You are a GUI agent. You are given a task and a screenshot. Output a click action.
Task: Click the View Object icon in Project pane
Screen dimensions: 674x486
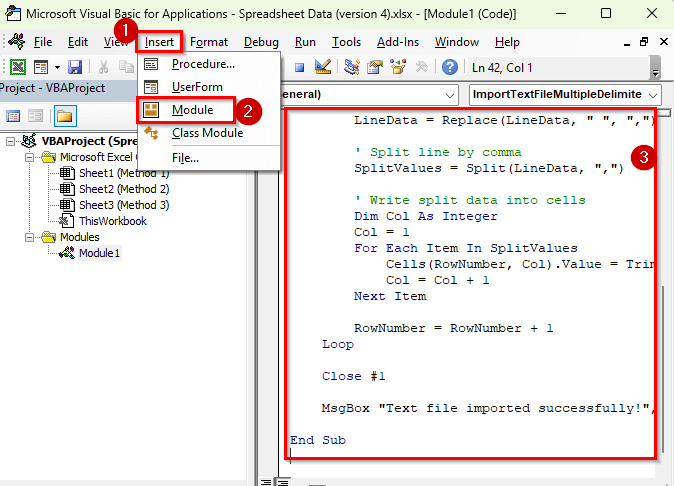pos(36,116)
